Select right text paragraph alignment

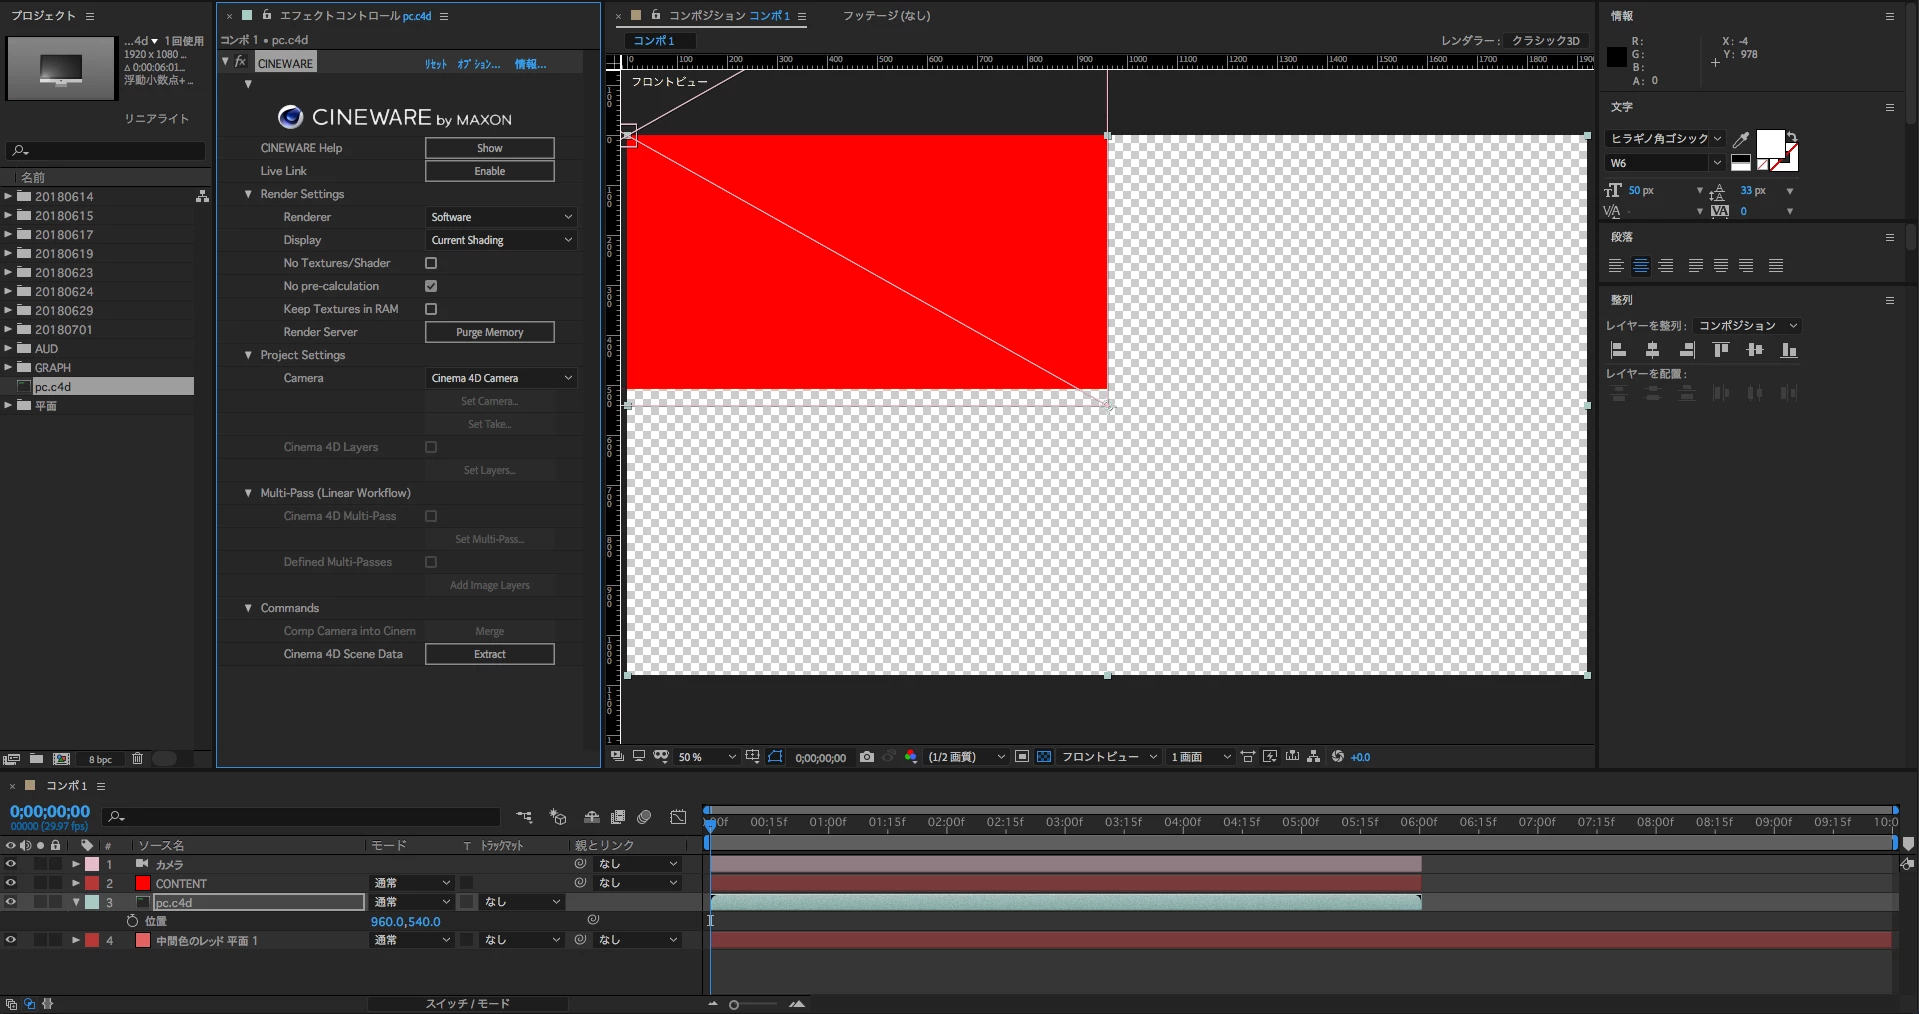(x=1666, y=266)
